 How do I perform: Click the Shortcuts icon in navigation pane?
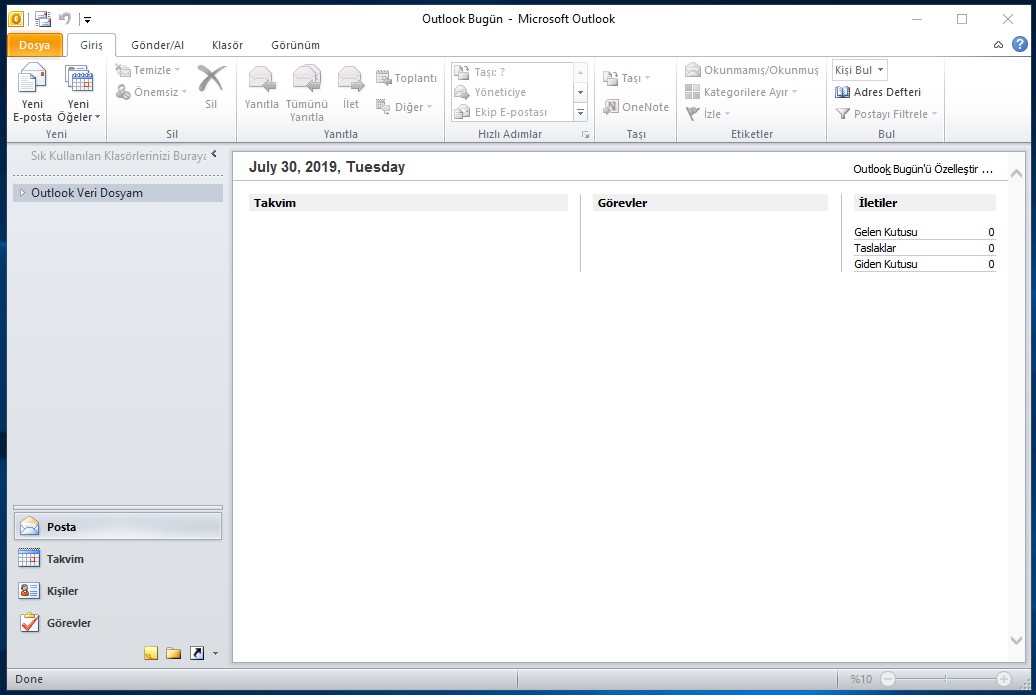(197, 653)
